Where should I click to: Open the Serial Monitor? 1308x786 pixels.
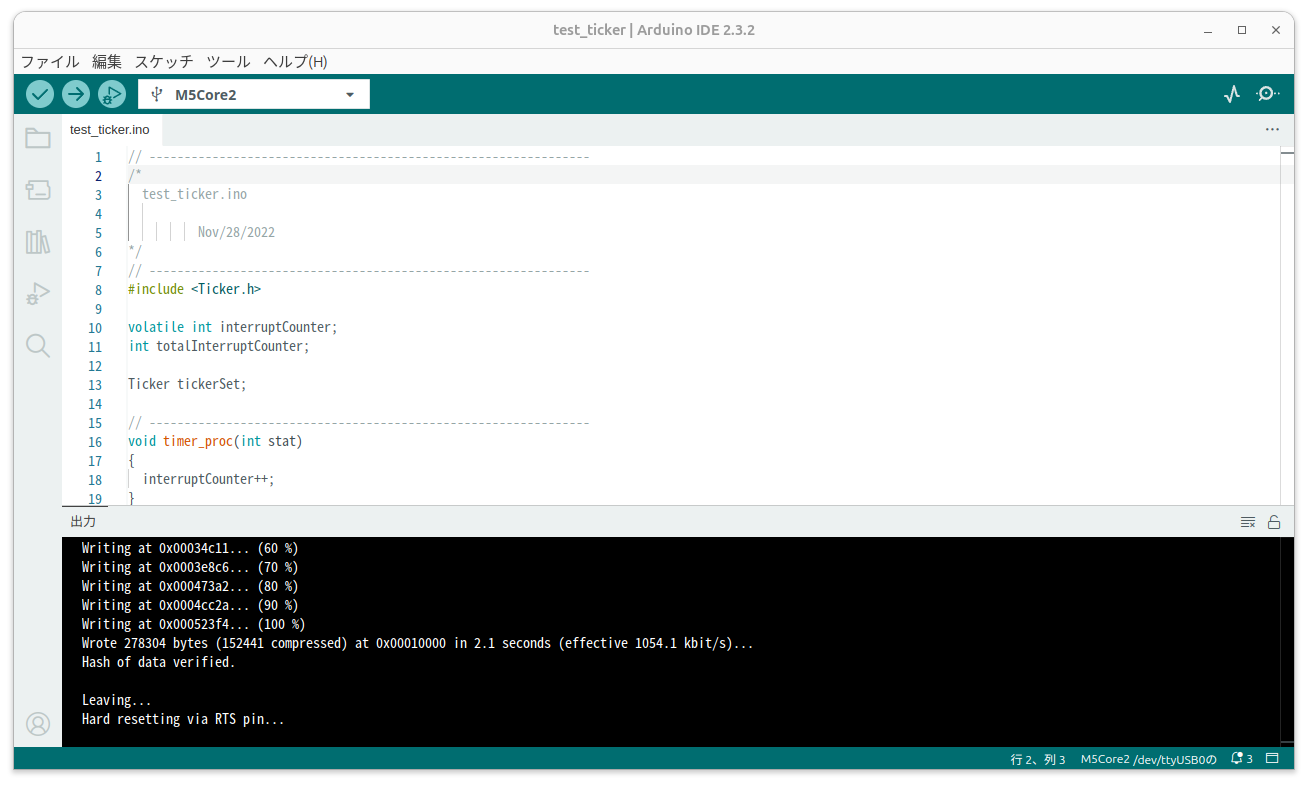coord(1267,93)
